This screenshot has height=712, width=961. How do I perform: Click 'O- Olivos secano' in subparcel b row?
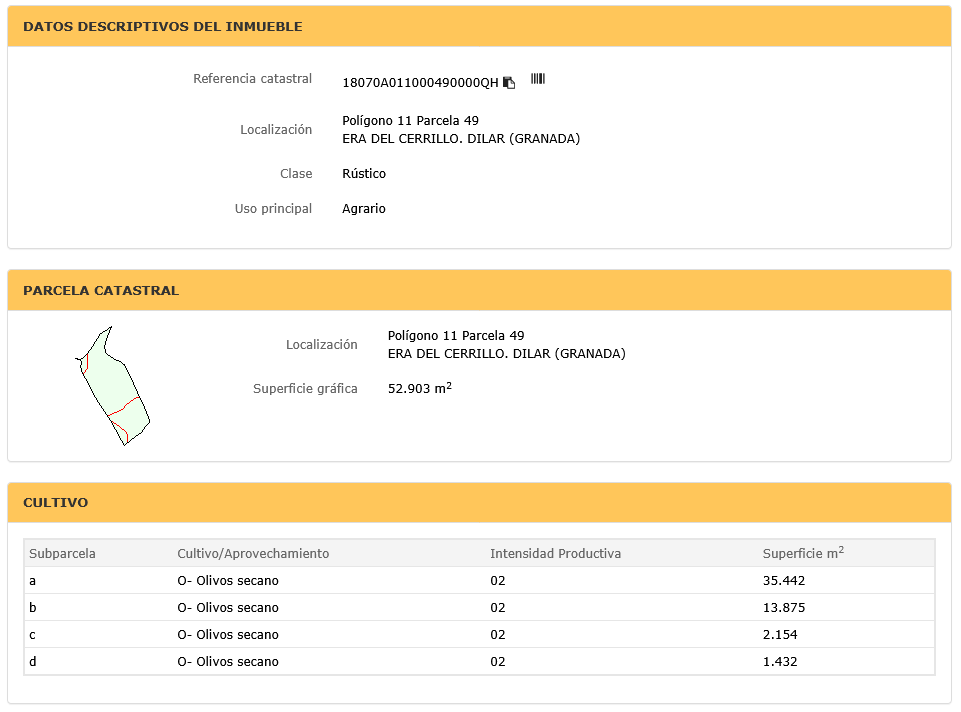pyautogui.click(x=228, y=607)
